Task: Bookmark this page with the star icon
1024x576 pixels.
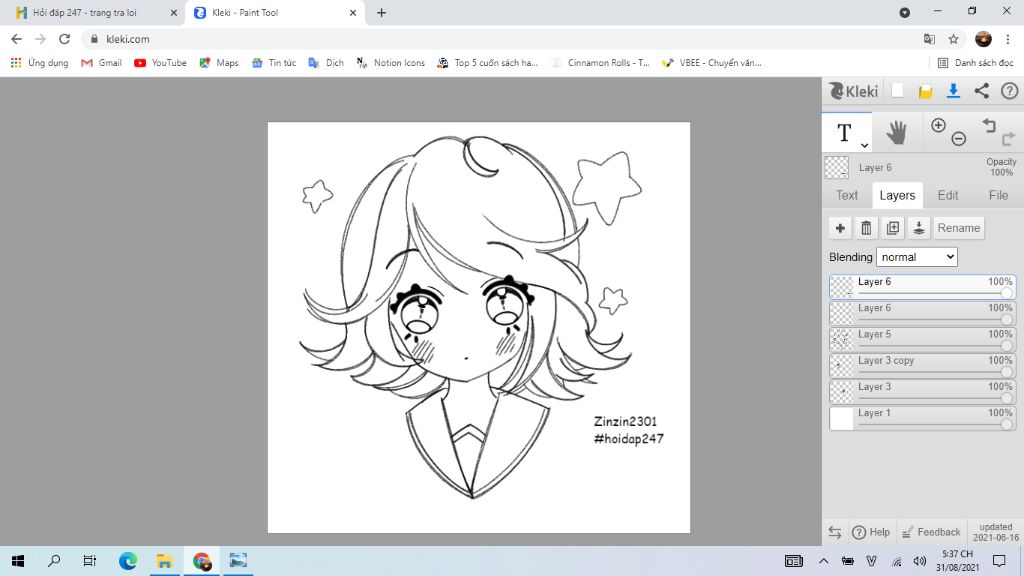Action: pos(953,39)
